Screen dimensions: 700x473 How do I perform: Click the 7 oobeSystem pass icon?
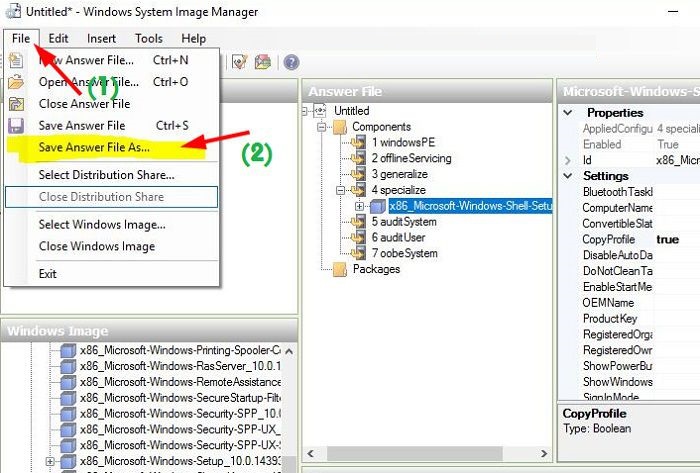pos(358,253)
